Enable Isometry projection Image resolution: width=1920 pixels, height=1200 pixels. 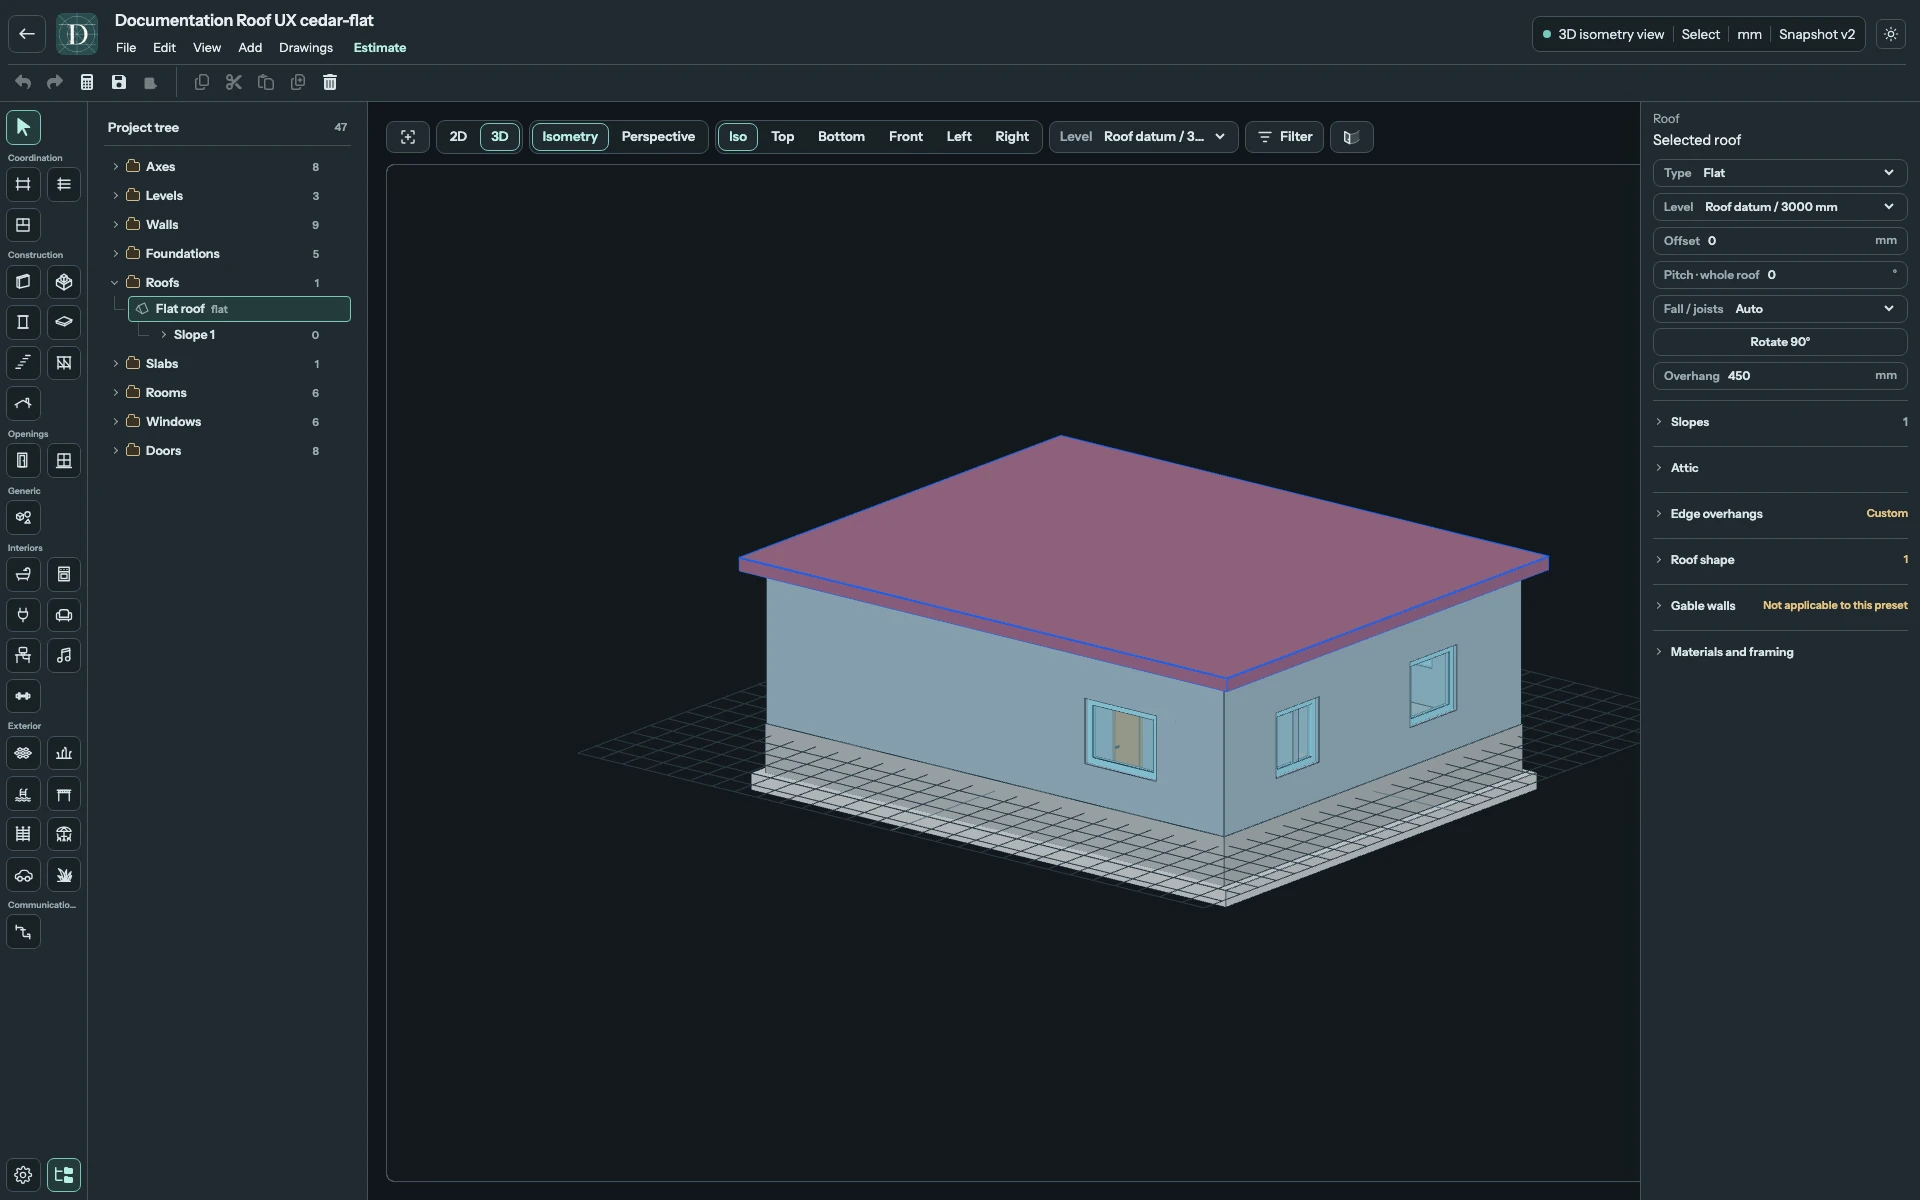570,137
